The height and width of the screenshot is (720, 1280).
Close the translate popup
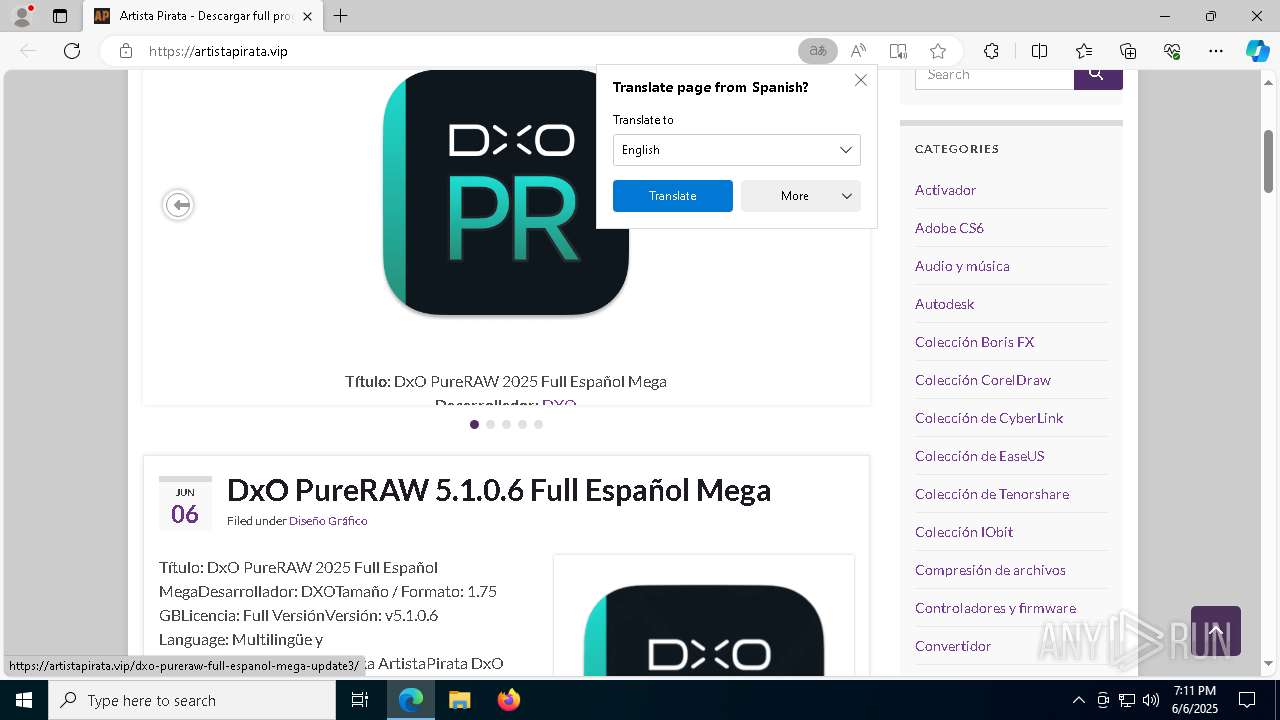tap(861, 80)
